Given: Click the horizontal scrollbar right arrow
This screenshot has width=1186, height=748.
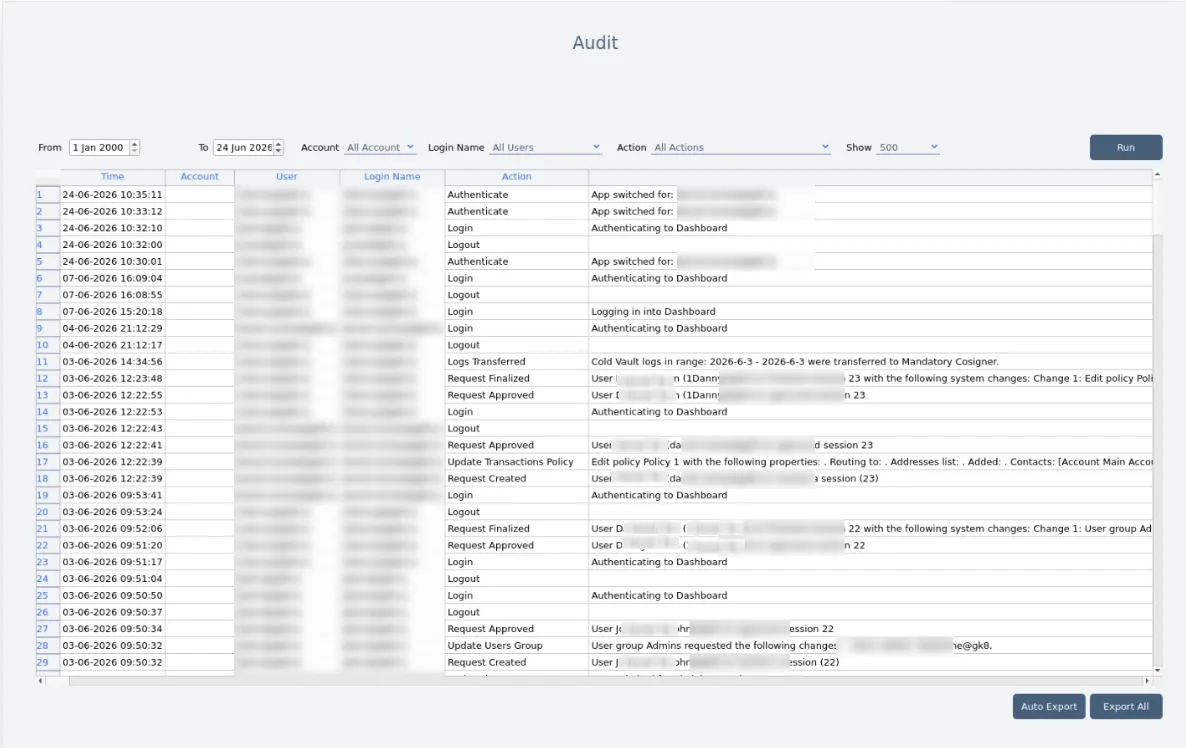Looking at the screenshot, I should pos(1147,681).
